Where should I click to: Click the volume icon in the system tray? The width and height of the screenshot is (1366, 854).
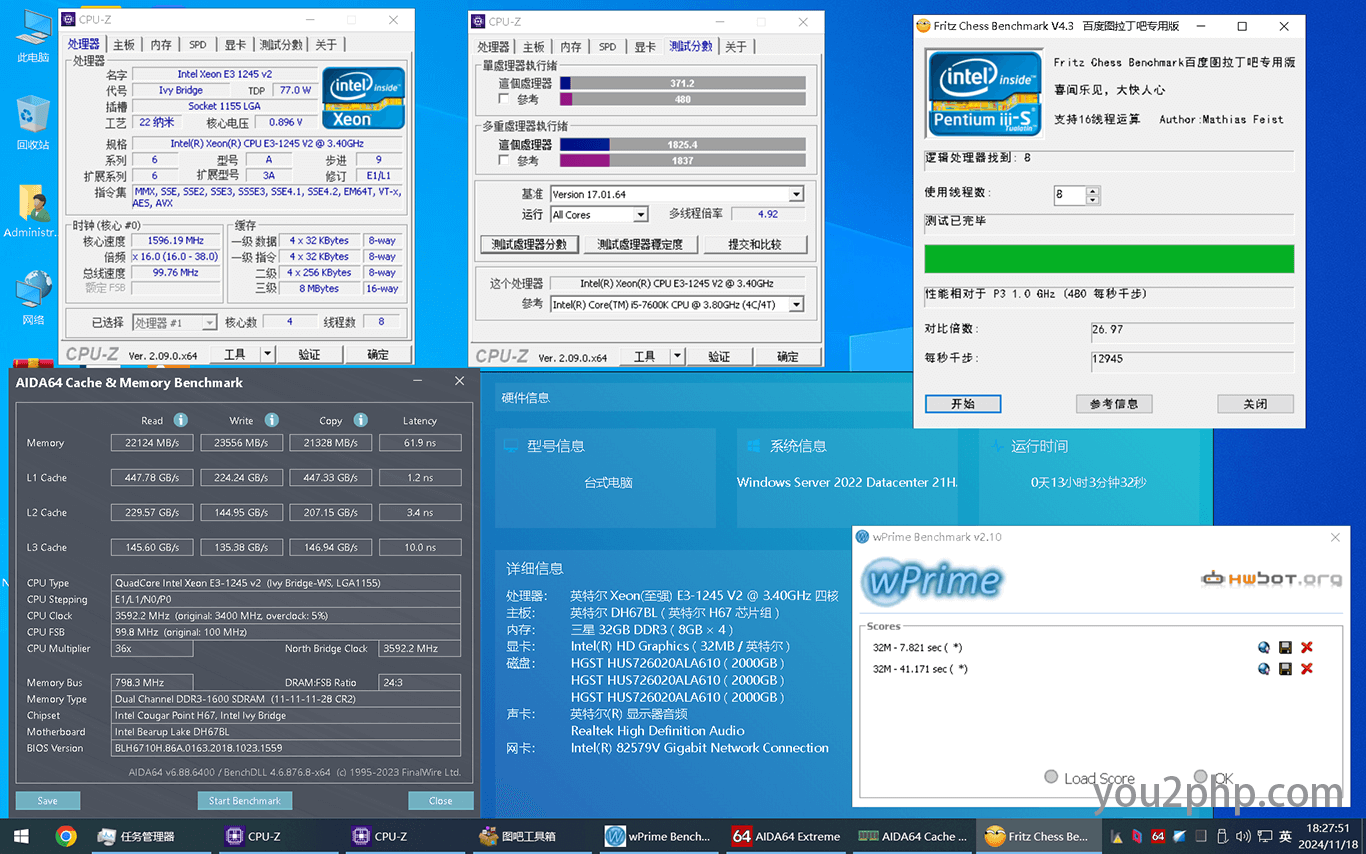(1241, 836)
